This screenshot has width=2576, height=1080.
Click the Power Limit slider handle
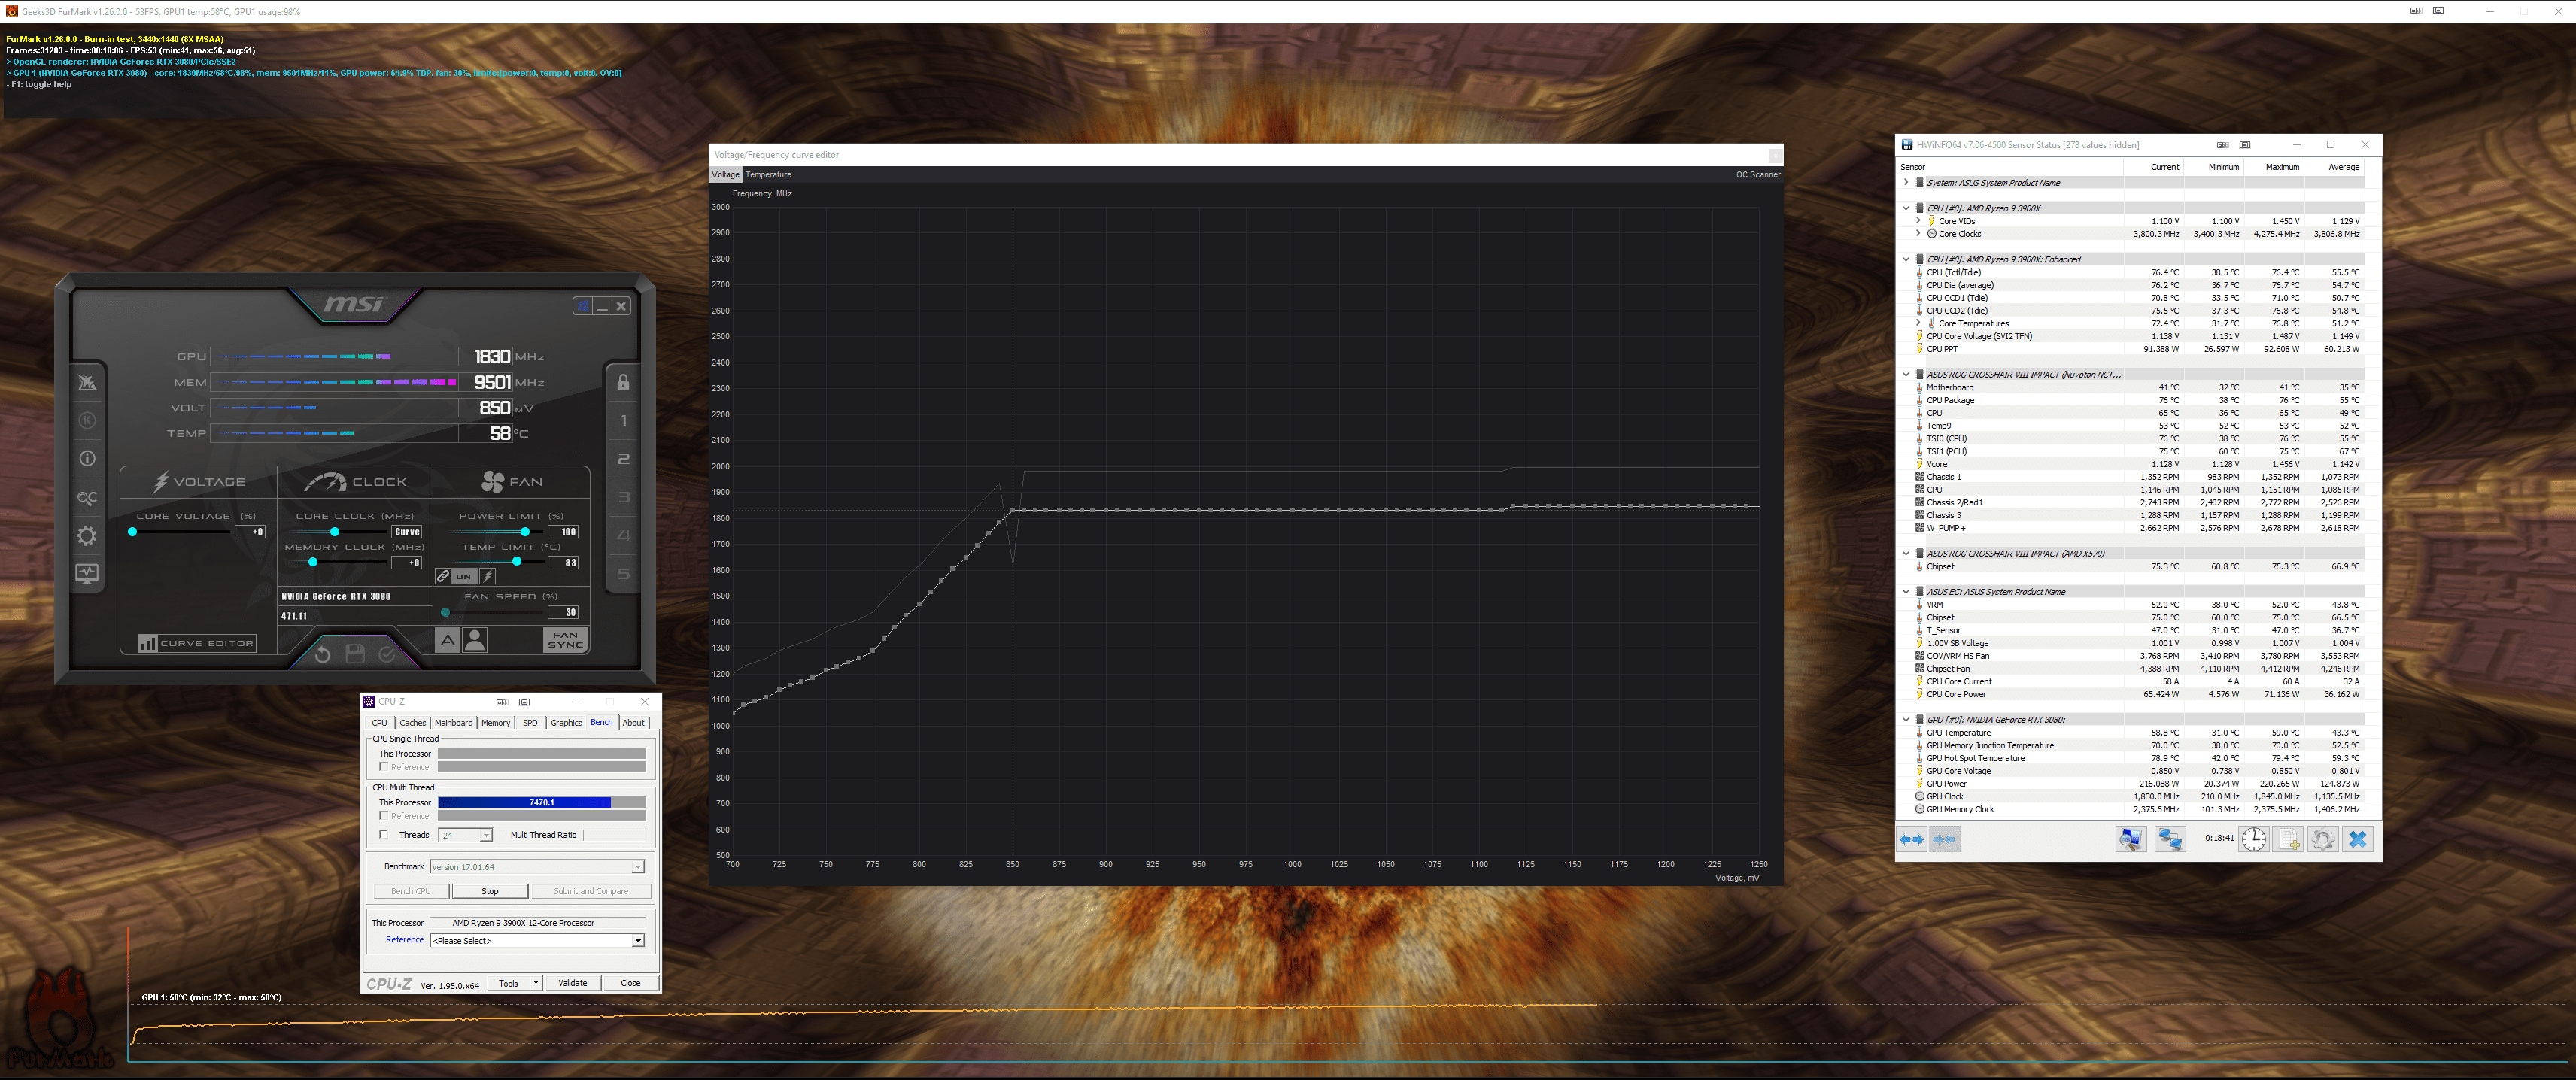click(x=525, y=532)
